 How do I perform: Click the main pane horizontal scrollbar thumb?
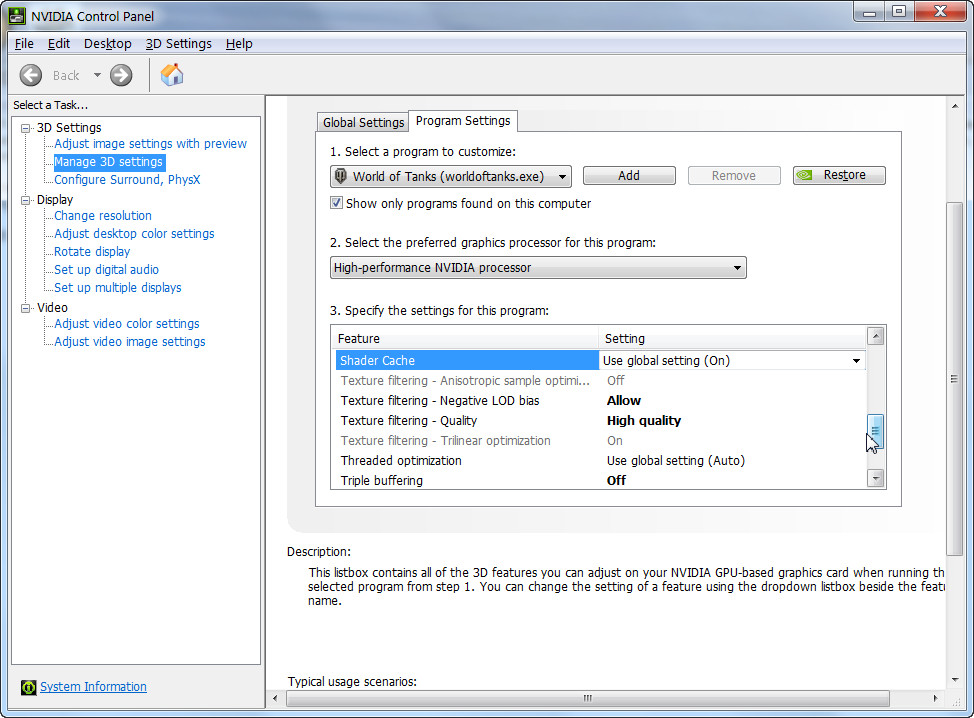tap(588, 698)
